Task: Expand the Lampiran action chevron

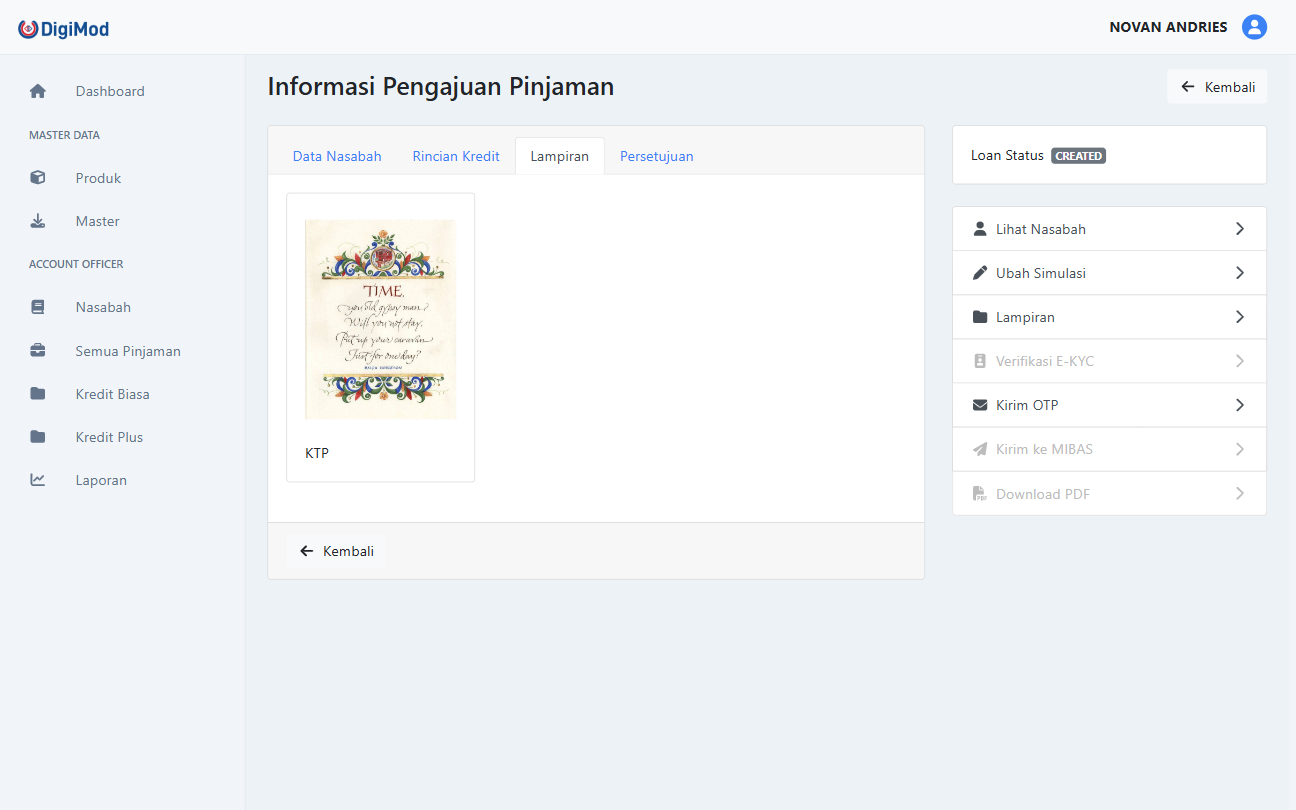Action: [1240, 317]
